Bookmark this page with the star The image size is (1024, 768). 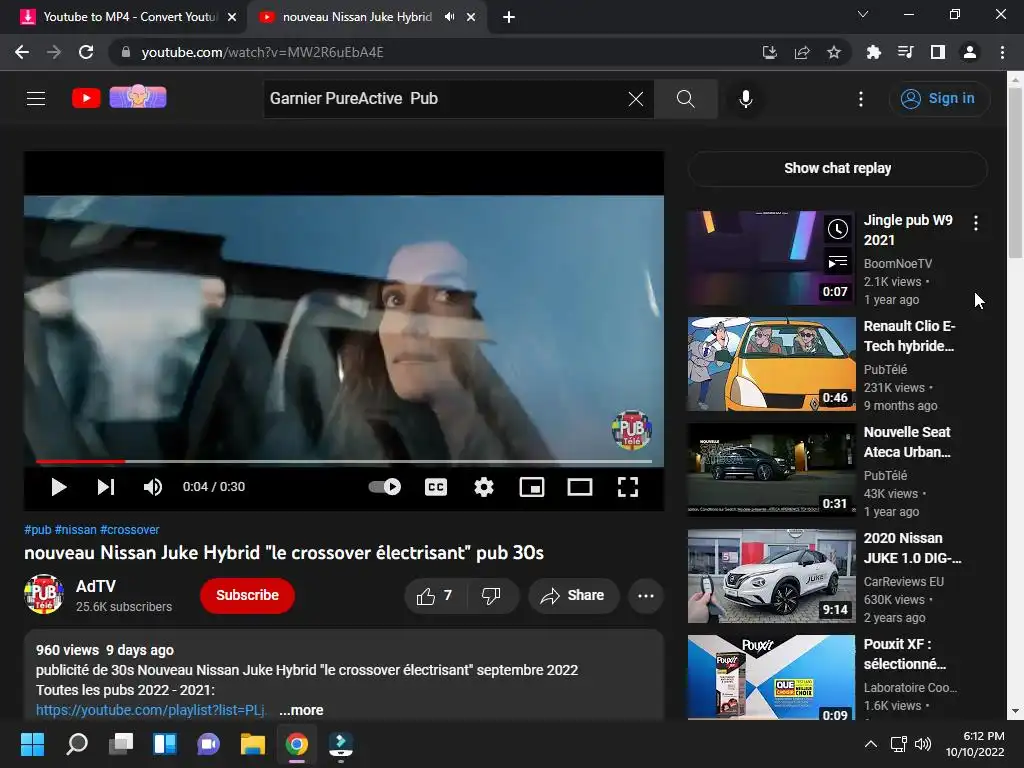(x=834, y=52)
